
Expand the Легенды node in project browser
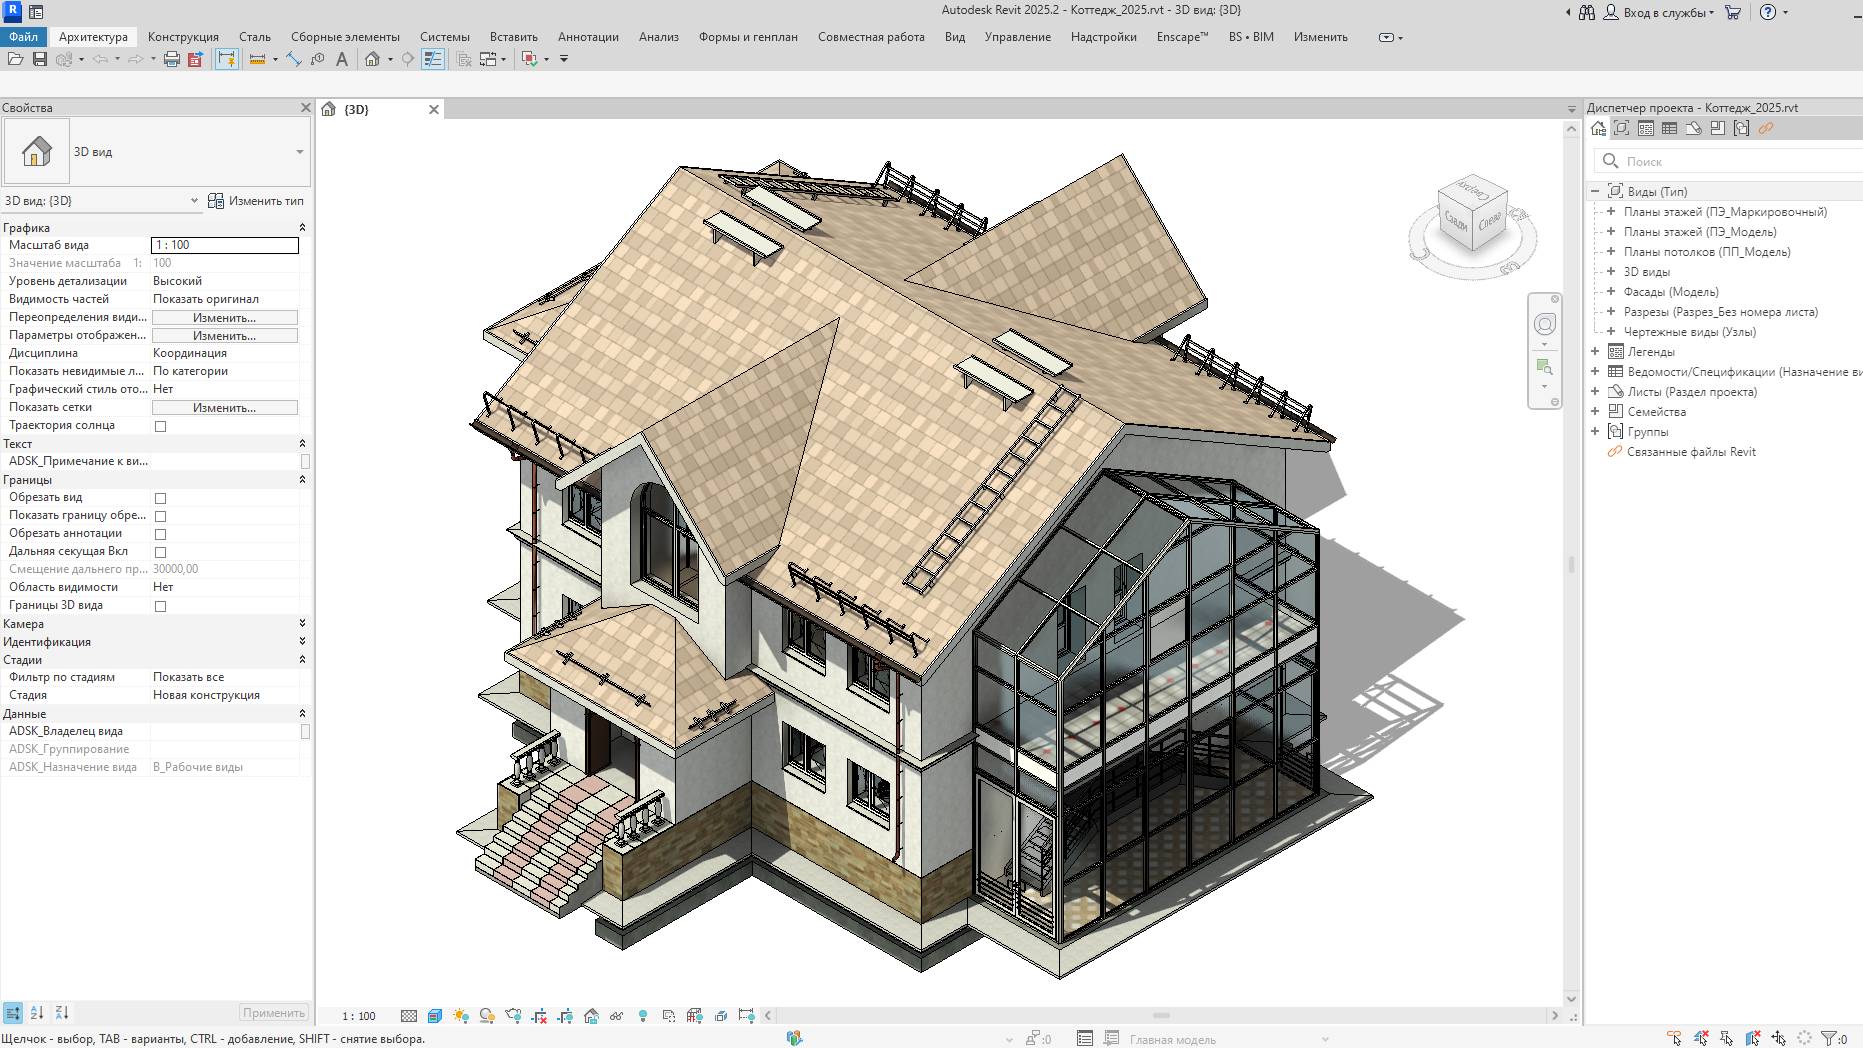1596,351
